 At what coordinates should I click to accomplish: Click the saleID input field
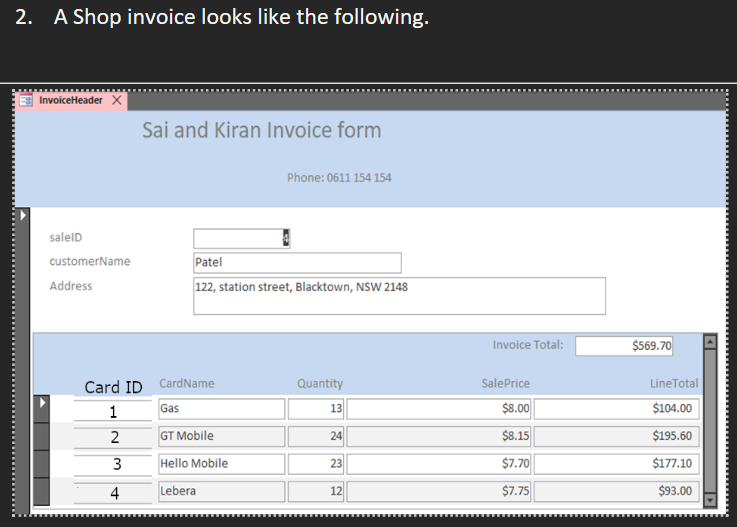242,238
